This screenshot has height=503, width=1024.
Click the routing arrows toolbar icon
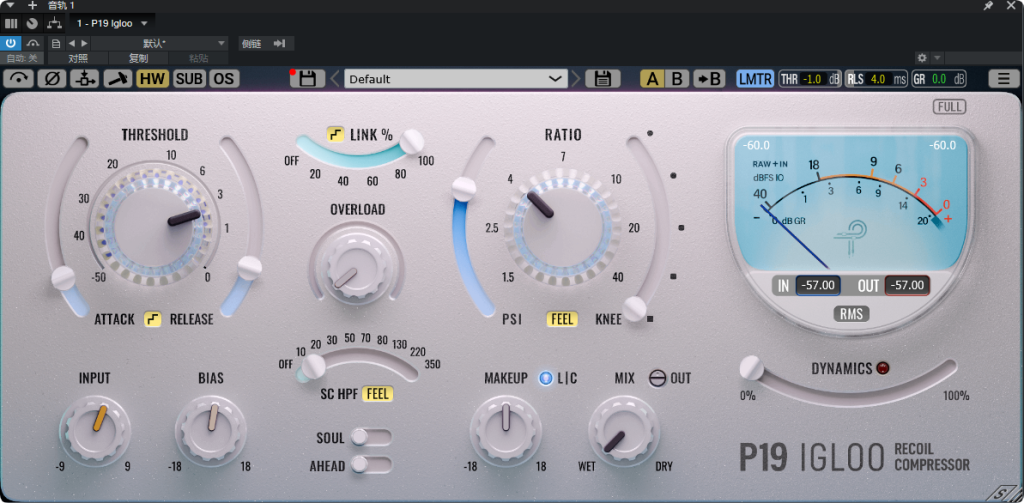pos(85,79)
